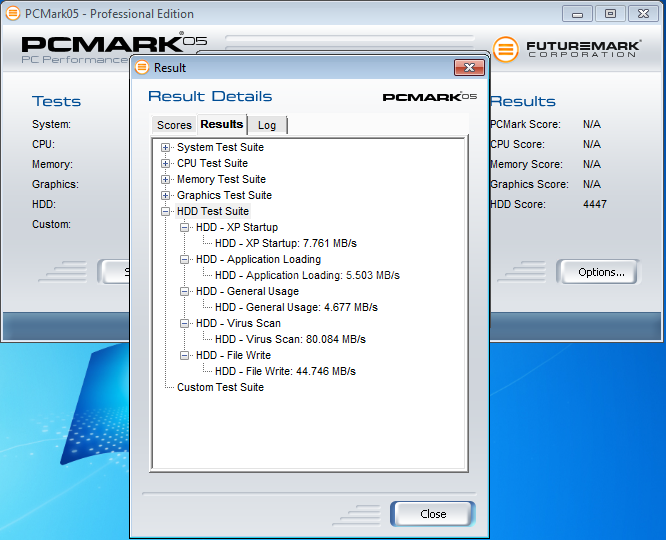This screenshot has height=540, width=666.
Task: Collapse the HDD - File Write branch
Action: (184, 356)
